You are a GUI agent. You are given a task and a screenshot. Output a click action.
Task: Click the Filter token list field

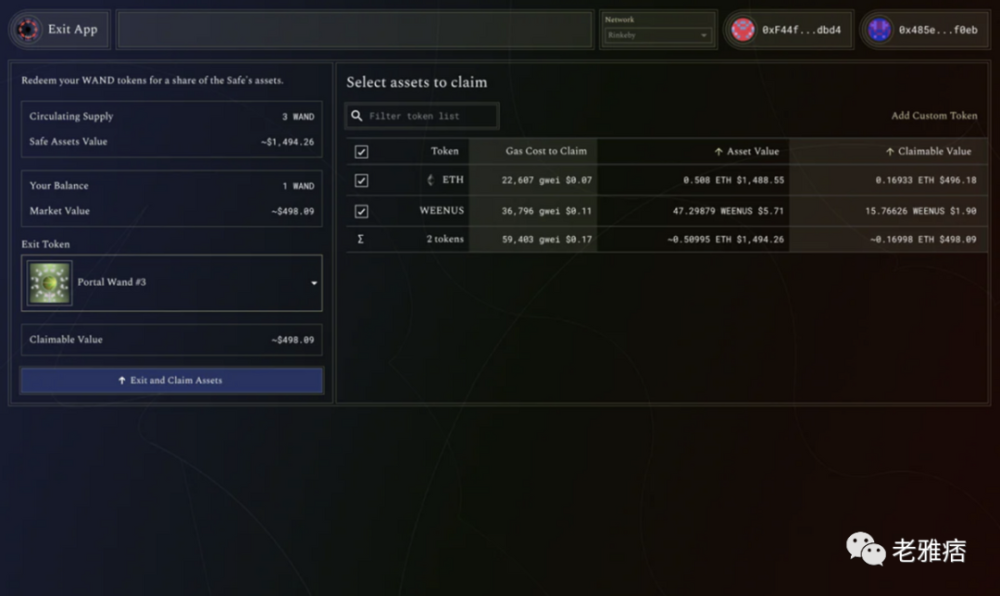pos(422,116)
